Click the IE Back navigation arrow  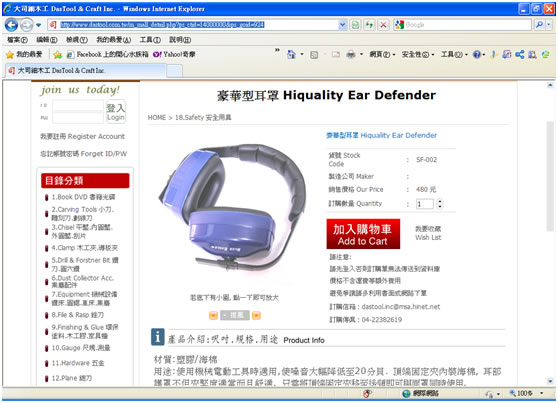11,25
